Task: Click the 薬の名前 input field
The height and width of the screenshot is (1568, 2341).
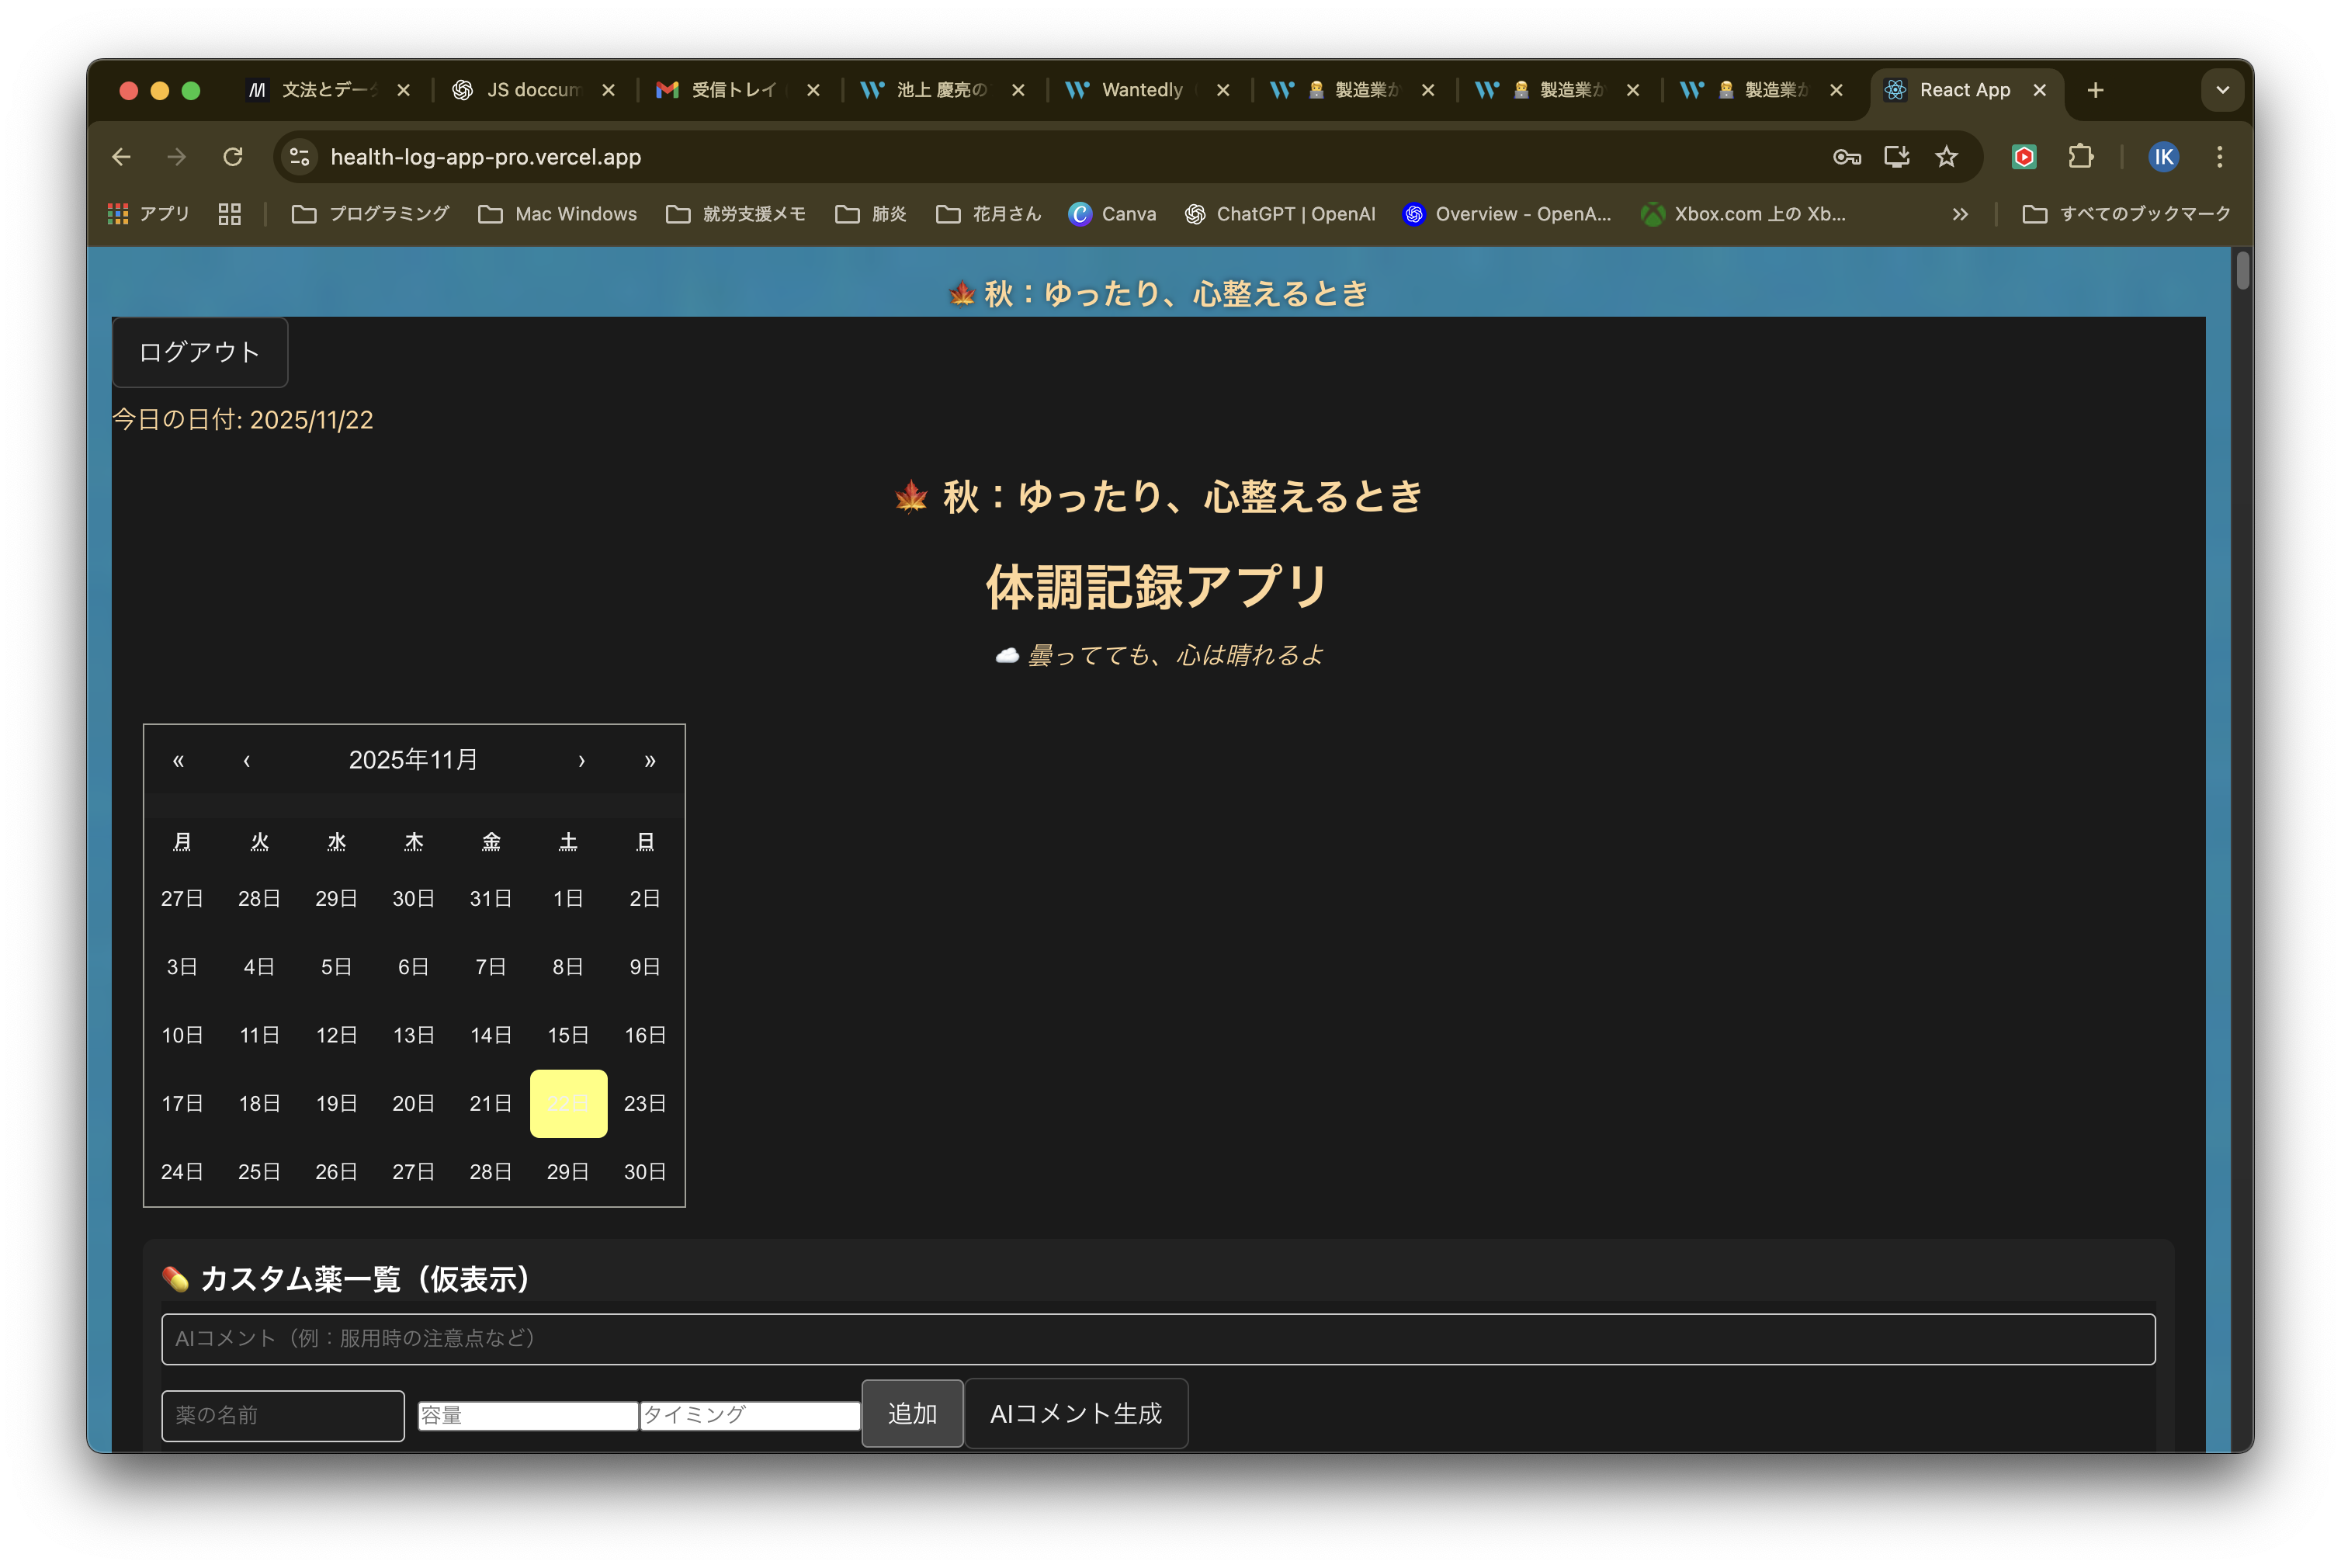Action: [x=283, y=1415]
